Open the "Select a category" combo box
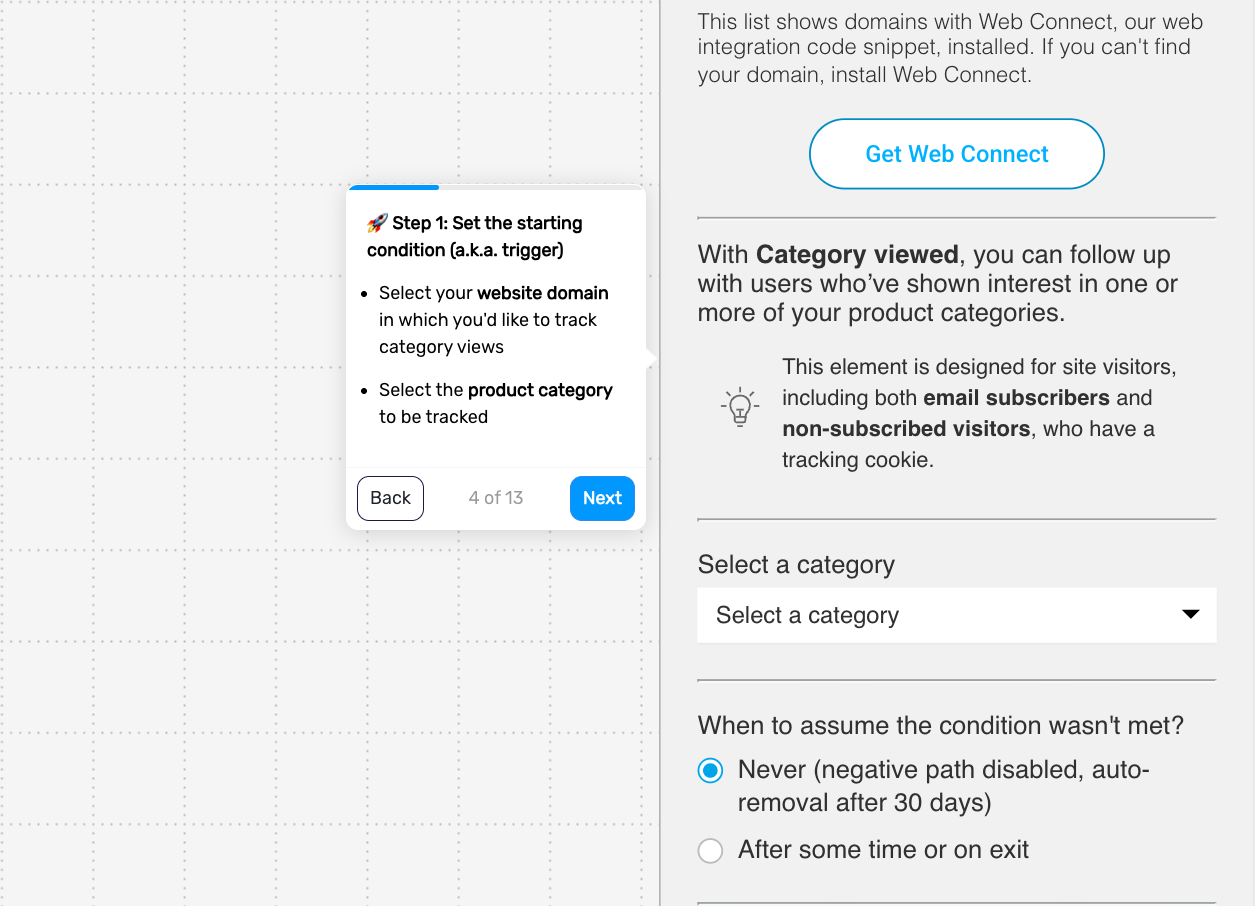This screenshot has height=906, width=1255. click(957, 615)
